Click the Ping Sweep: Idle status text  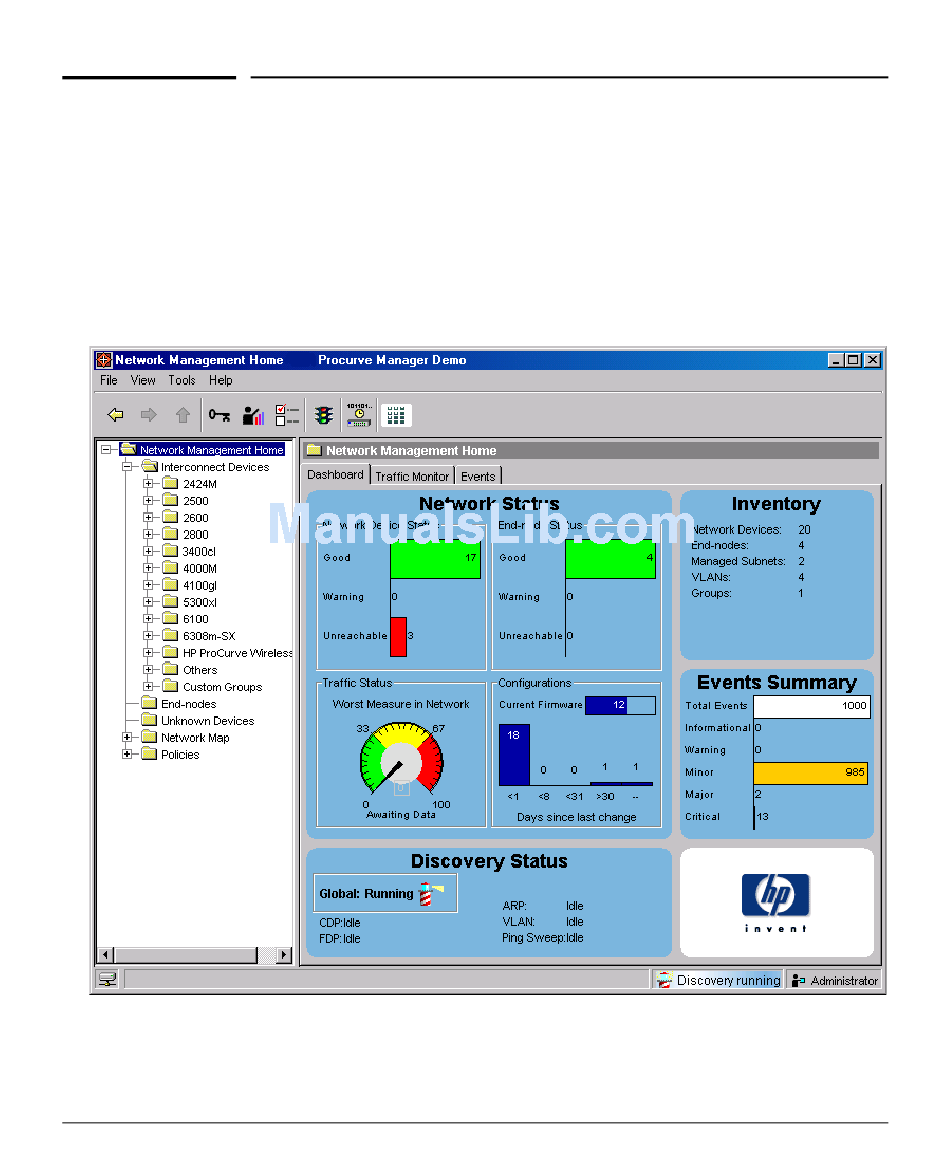(x=543, y=938)
